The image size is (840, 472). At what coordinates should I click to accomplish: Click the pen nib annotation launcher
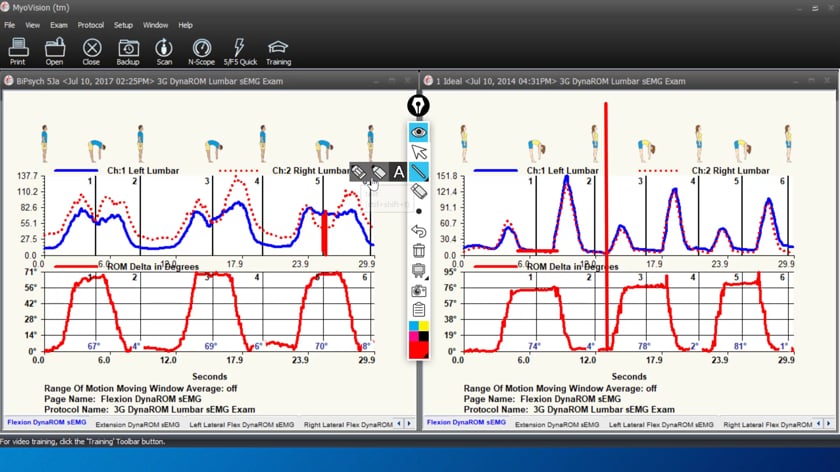(418, 106)
